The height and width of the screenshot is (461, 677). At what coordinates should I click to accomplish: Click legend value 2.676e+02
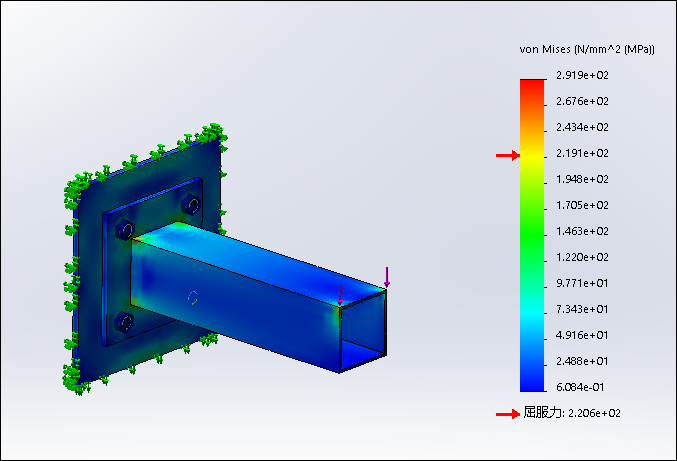point(582,101)
